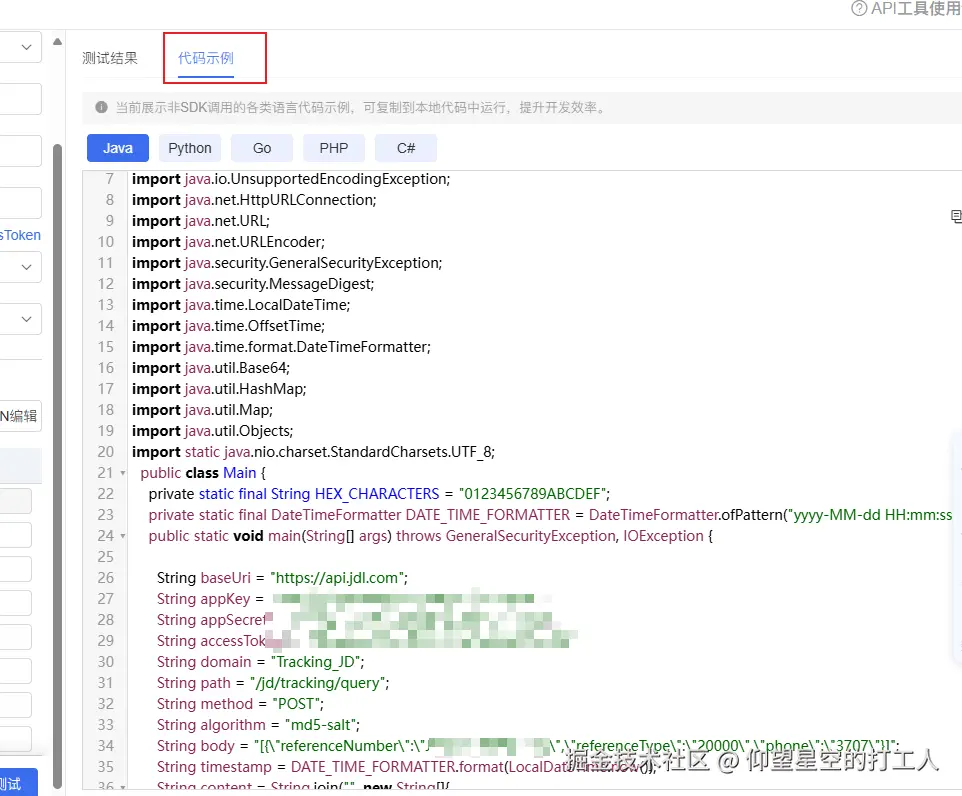Click the import java.util.HashMap line
Image resolution: width=962 pixels, height=796 pixels.
tap(219, 389)
